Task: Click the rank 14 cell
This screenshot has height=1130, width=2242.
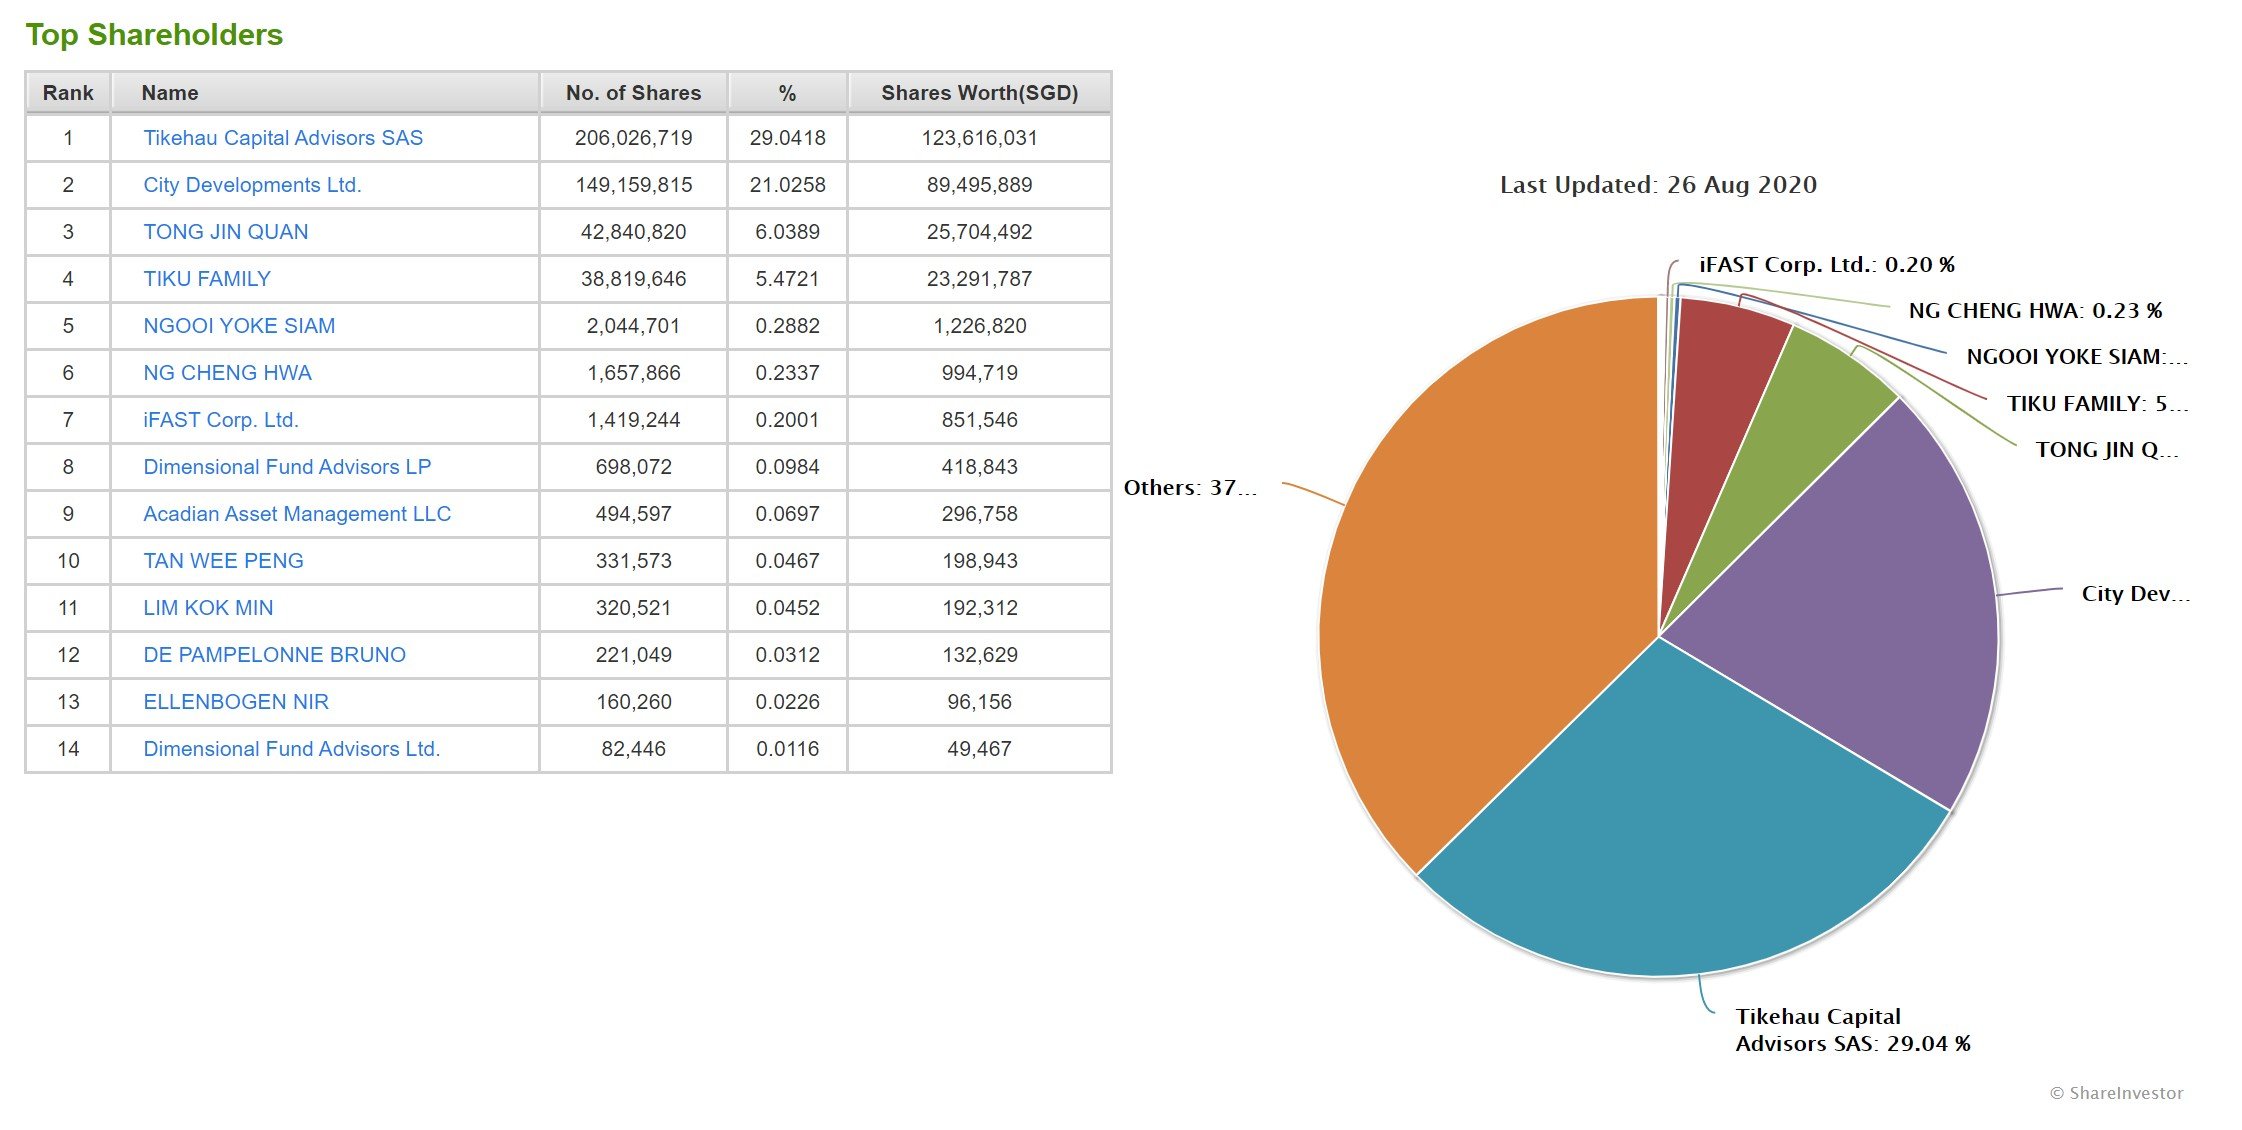Action: pyautogui.click(x=68, y=749)
